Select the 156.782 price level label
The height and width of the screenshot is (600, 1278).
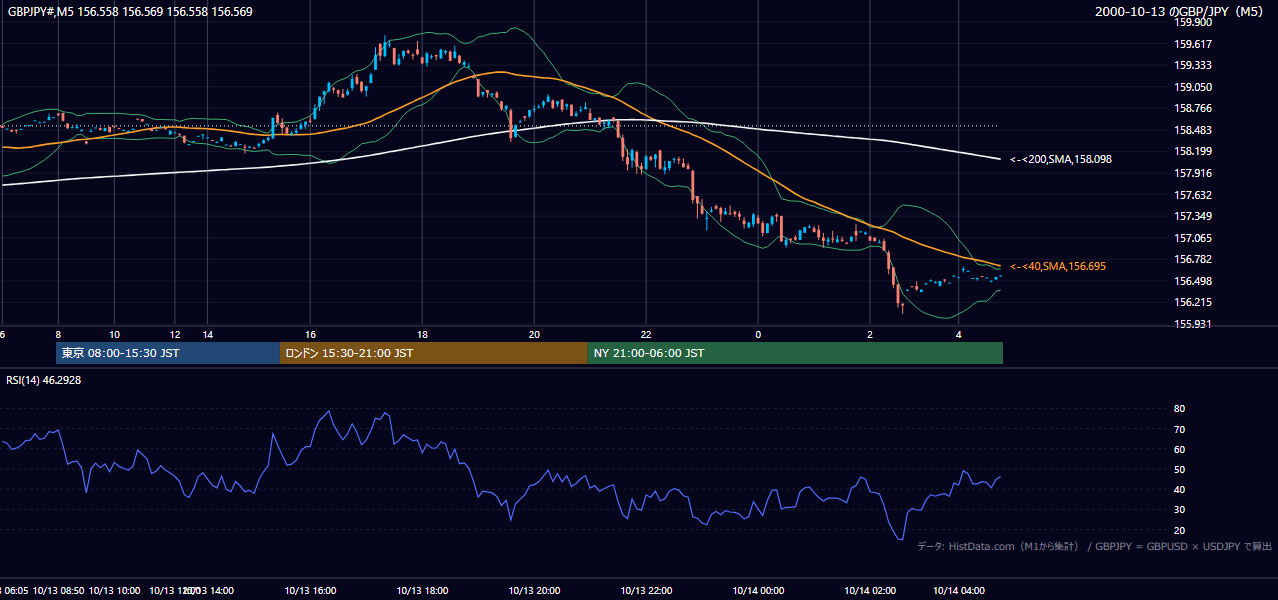click(x=1192, y=260)
